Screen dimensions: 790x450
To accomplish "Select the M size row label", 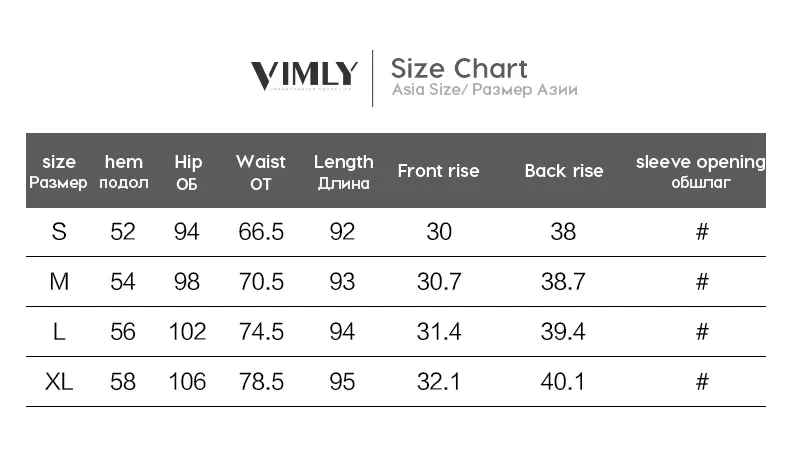I will (59, 282).
